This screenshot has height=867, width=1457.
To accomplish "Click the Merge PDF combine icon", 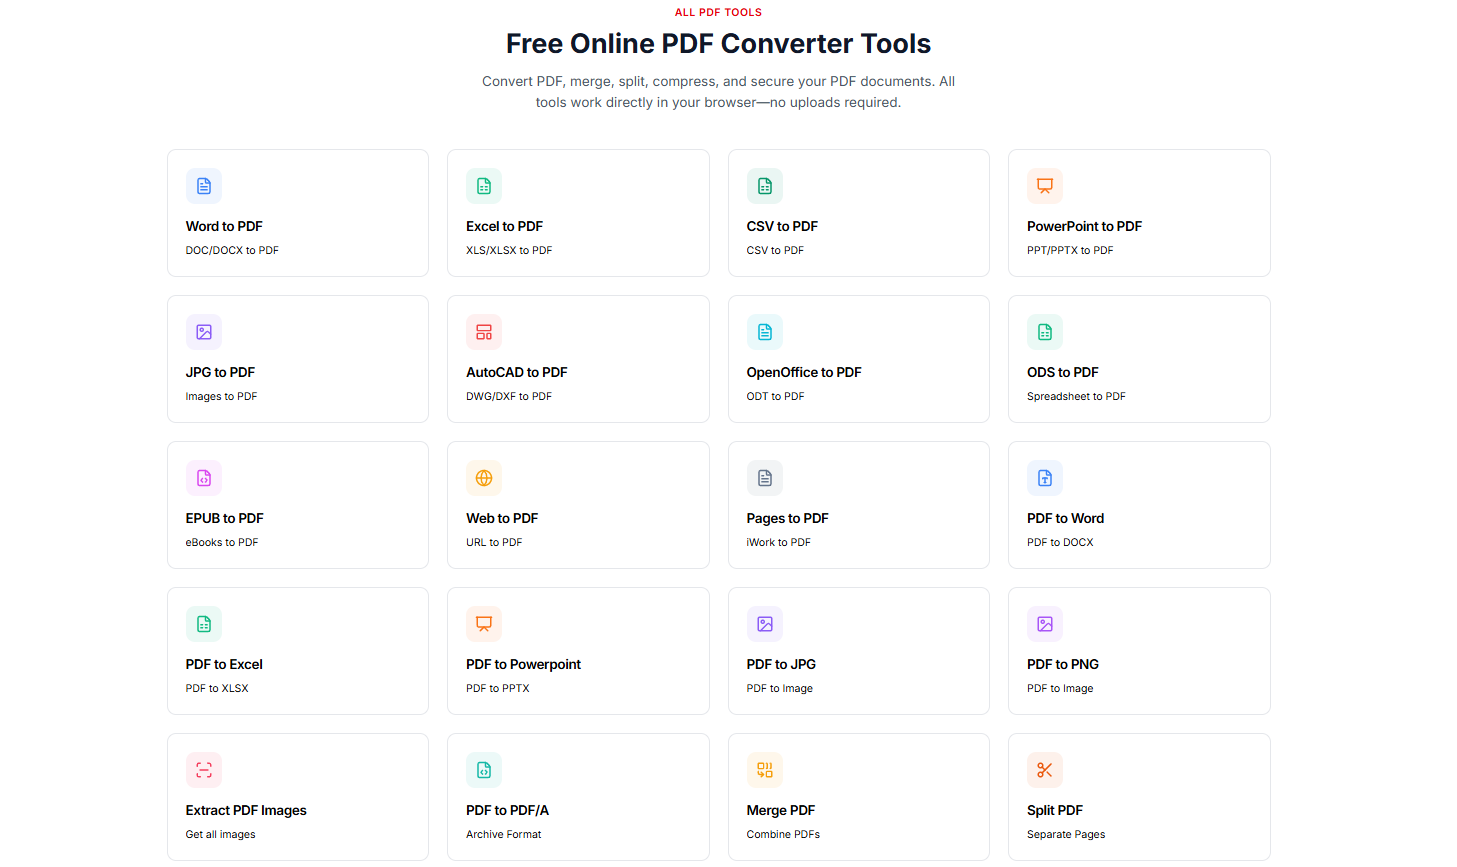I will (765, 770).
